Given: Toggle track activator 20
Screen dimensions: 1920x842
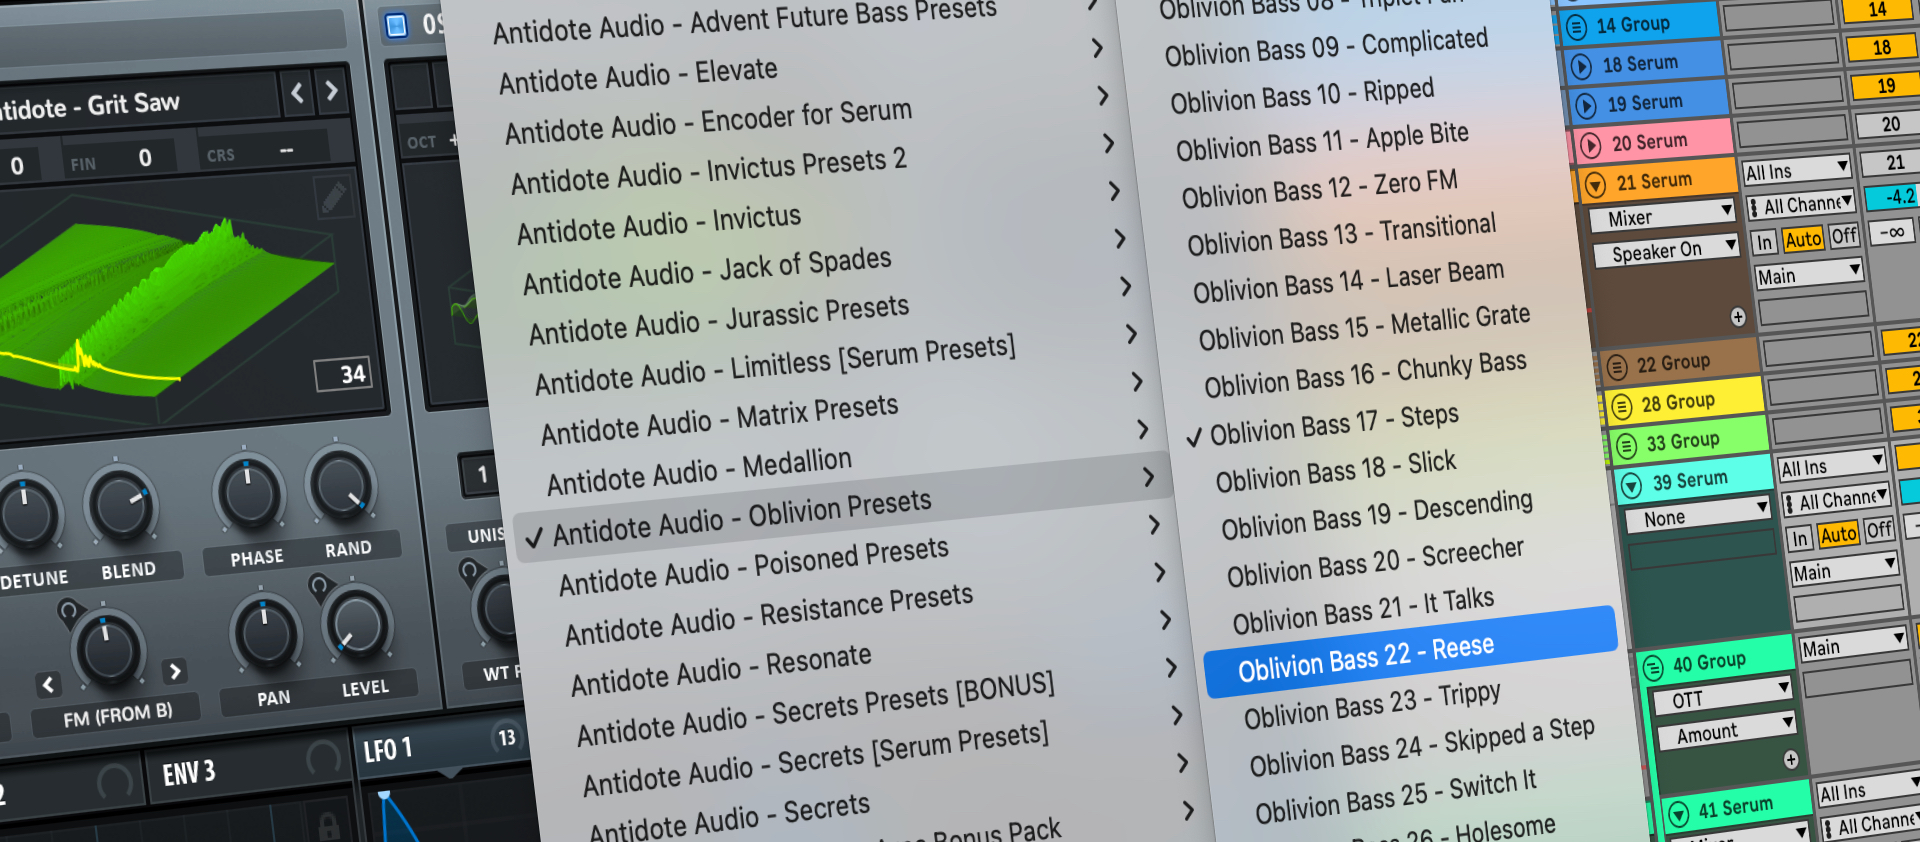Looking at the screenshot, I should tap(1890, 124).
